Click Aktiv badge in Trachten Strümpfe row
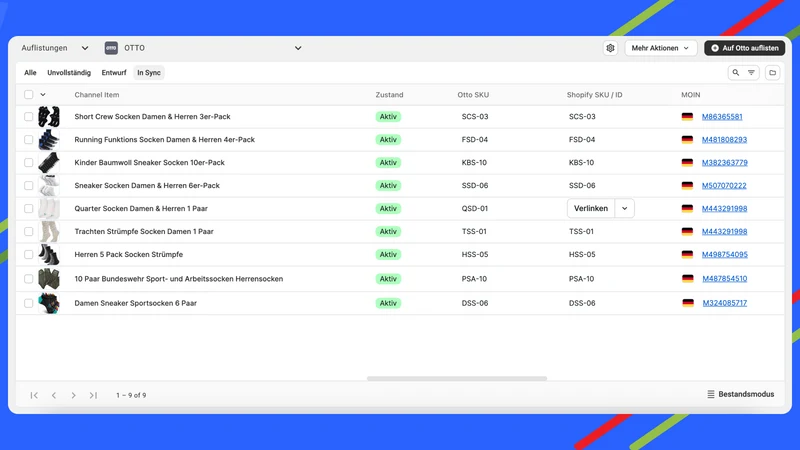 pos(388,232)
